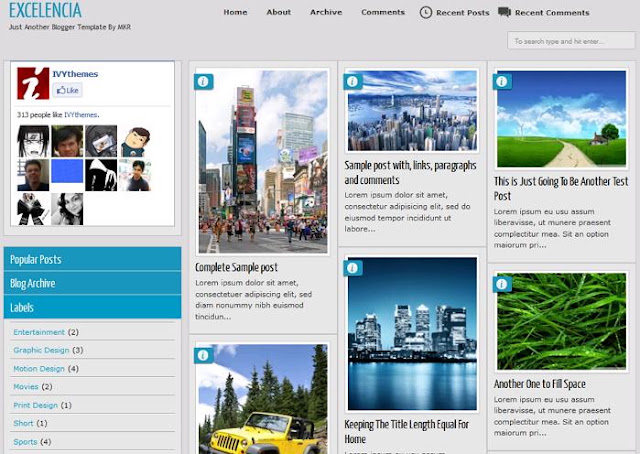Click the info icon on grass image post
640x454 pixels.
coord(502,284)
